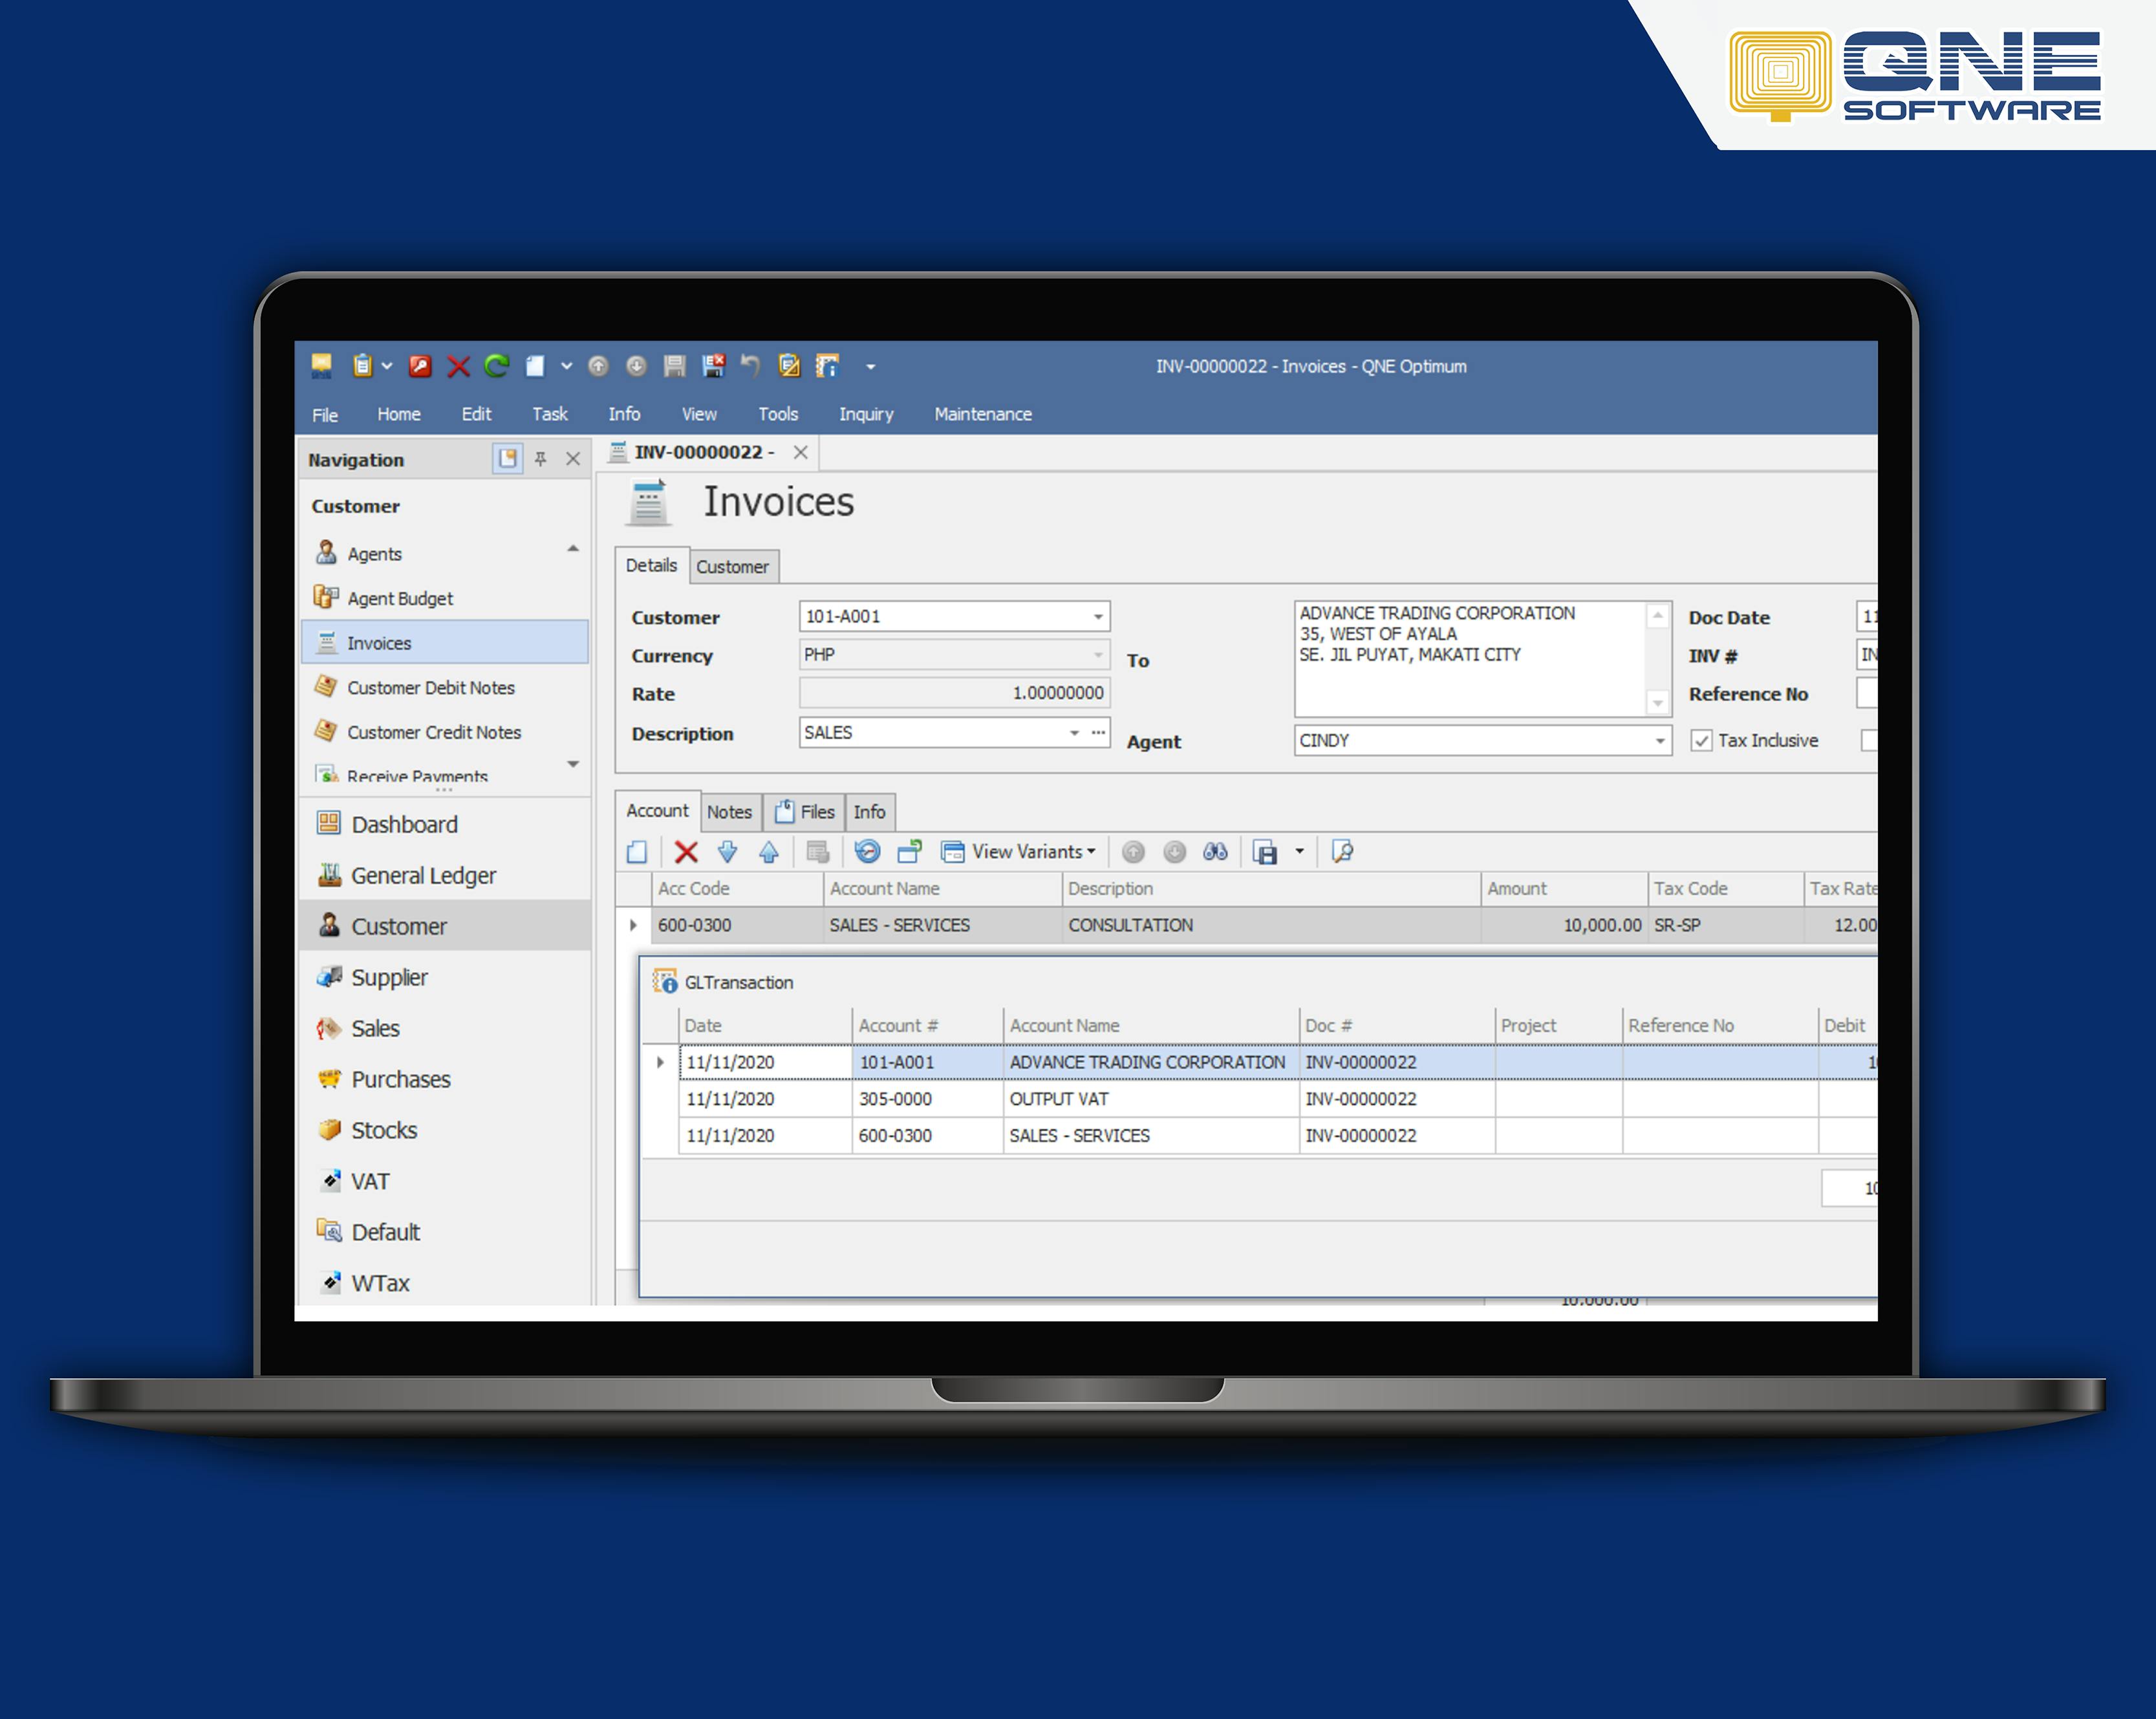Image resolution: width=2156 pixels, height=1719 pixels.
Task: Click the red delete X in the top toolbar
Action: [x=458, y=367]
